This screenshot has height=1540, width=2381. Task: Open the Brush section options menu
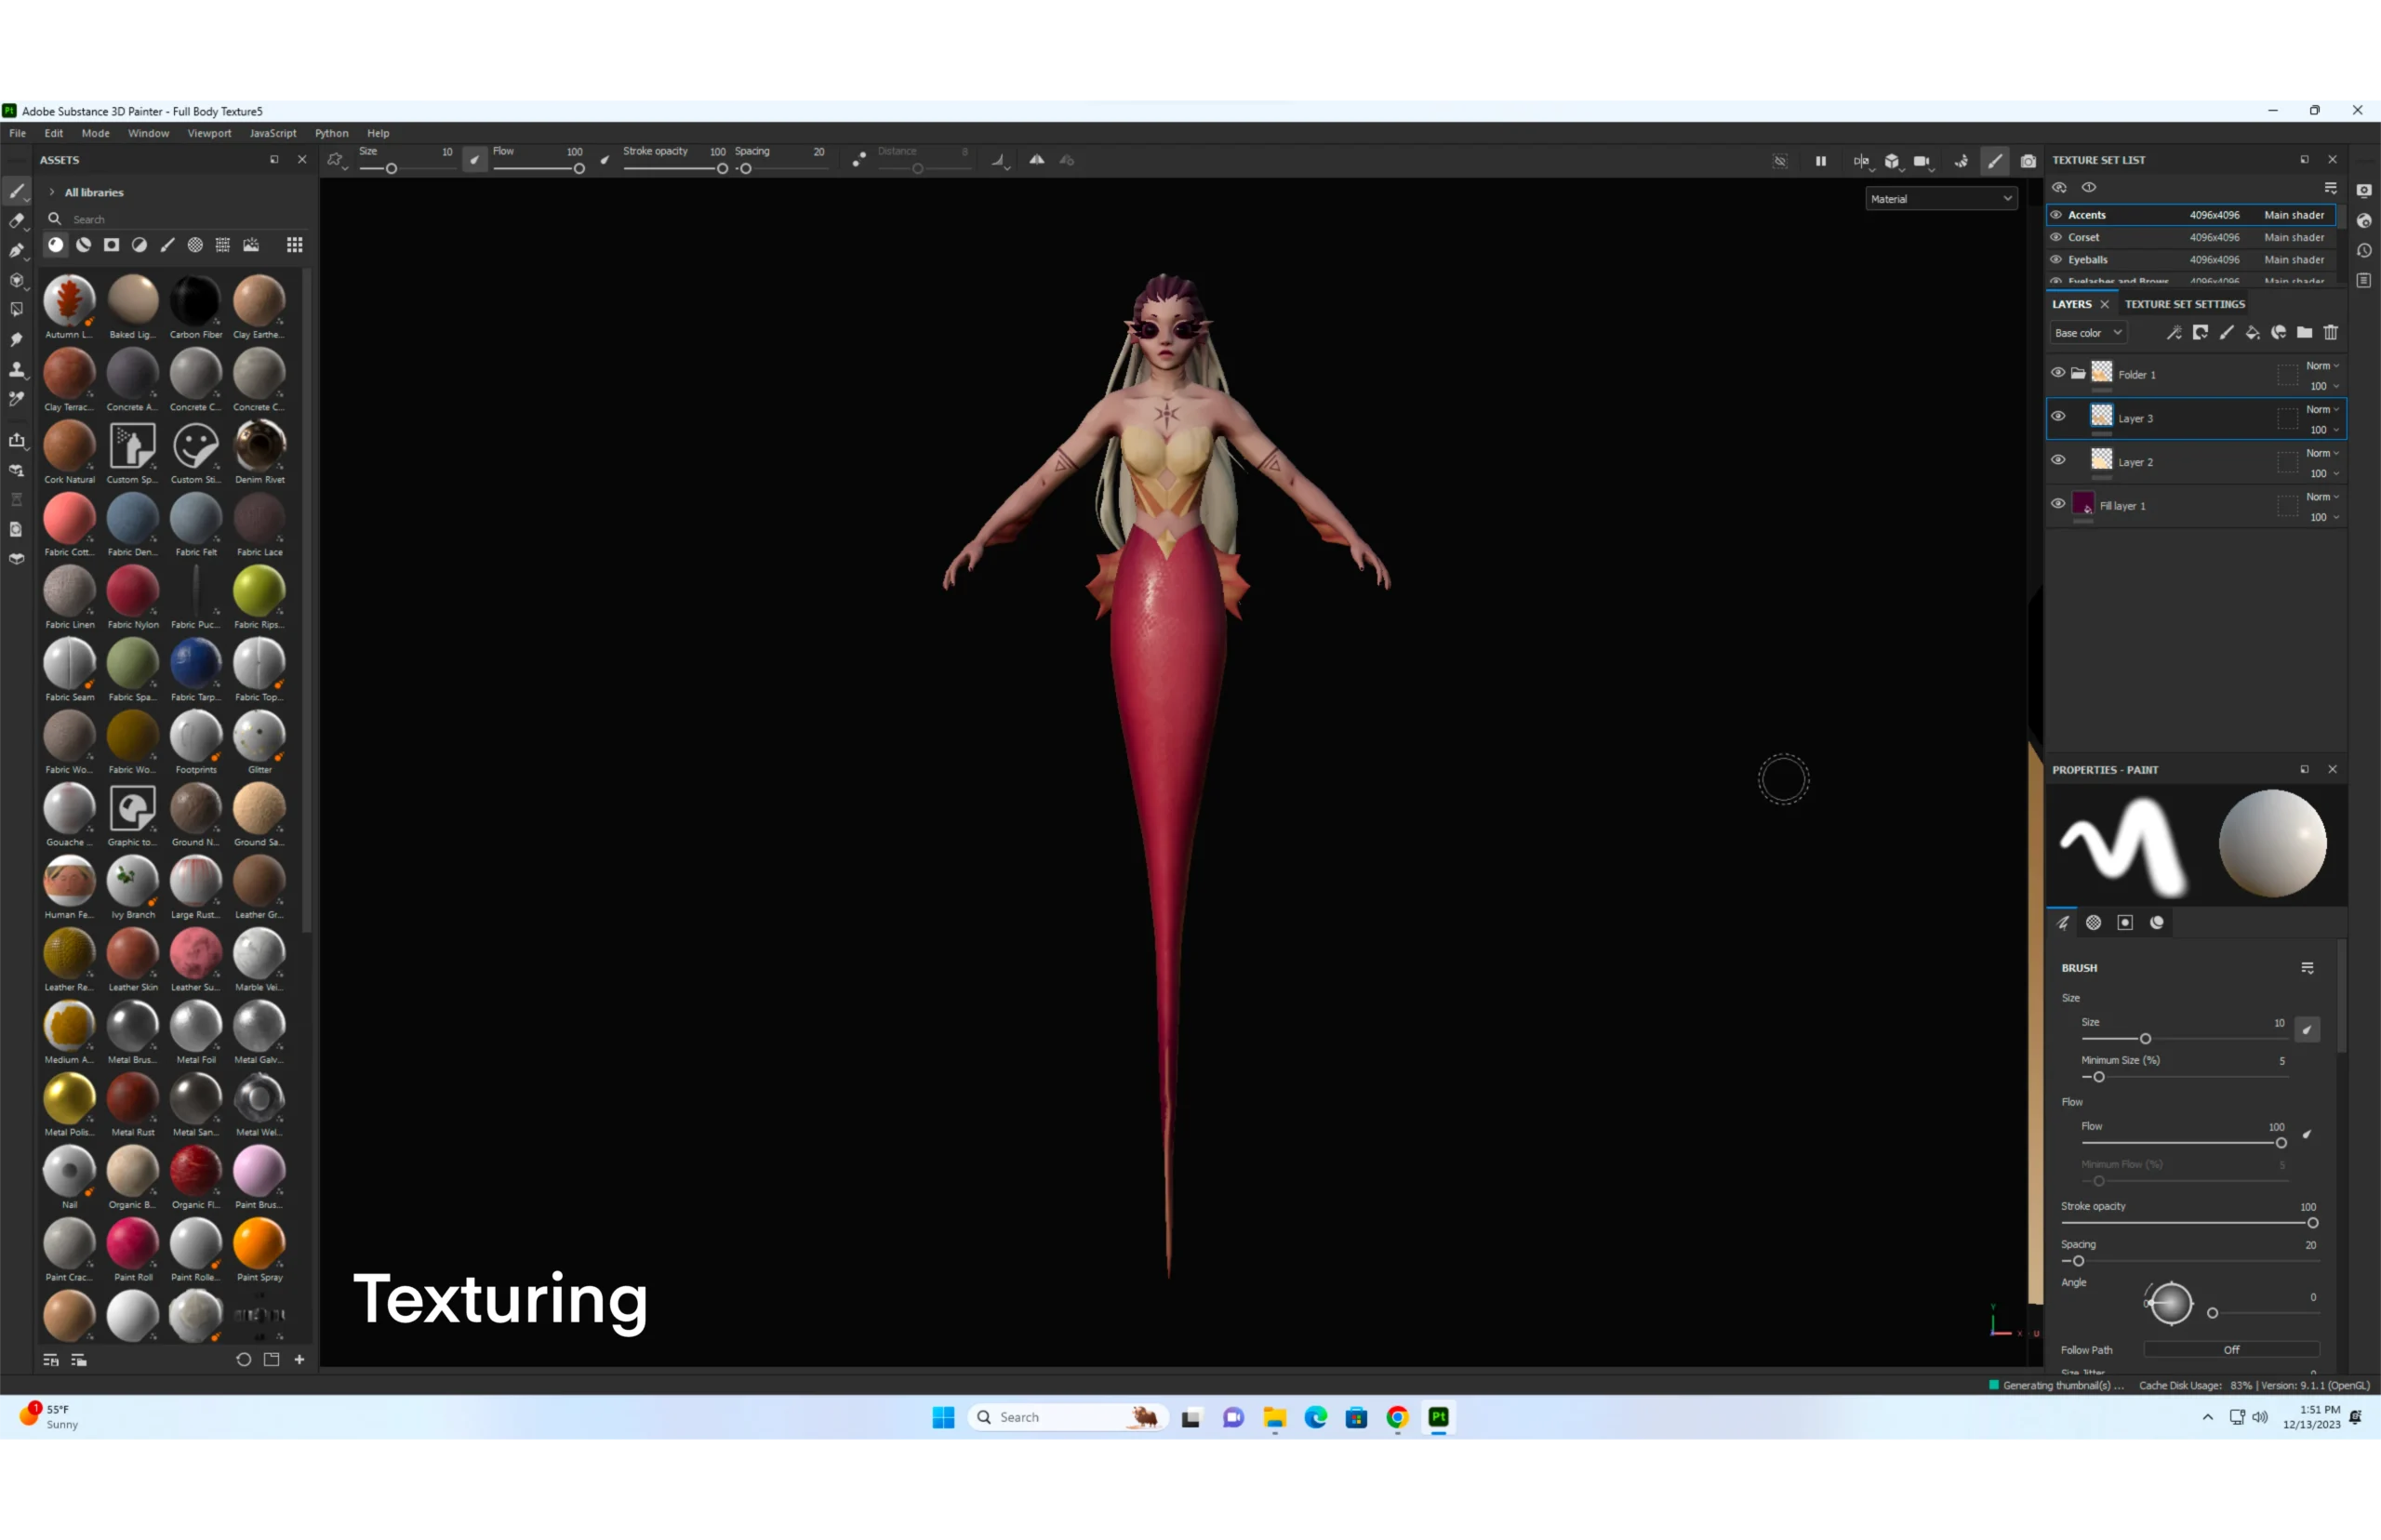pos(2308,968)
